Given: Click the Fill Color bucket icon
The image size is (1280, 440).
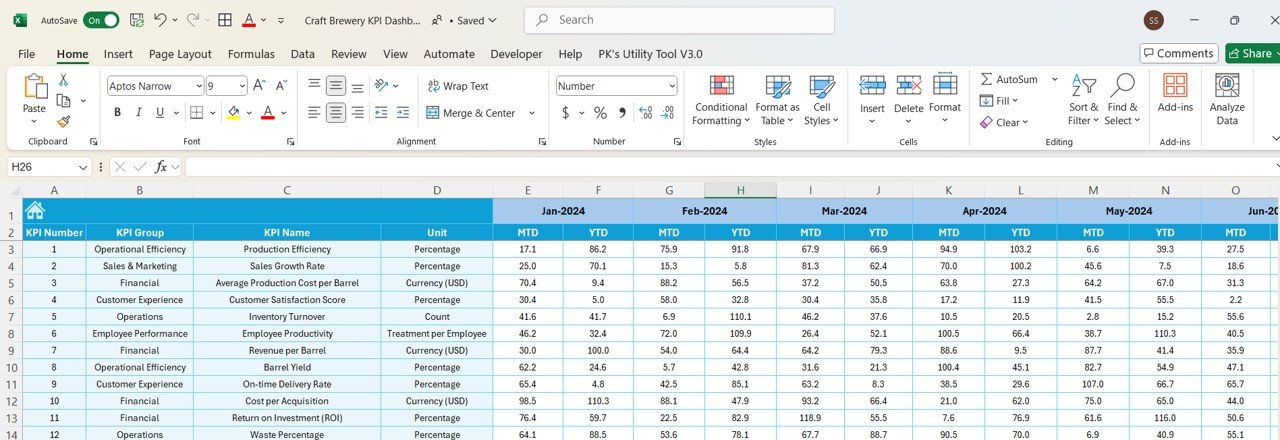Looking at the screenshot, I should (x=233, y=113).
